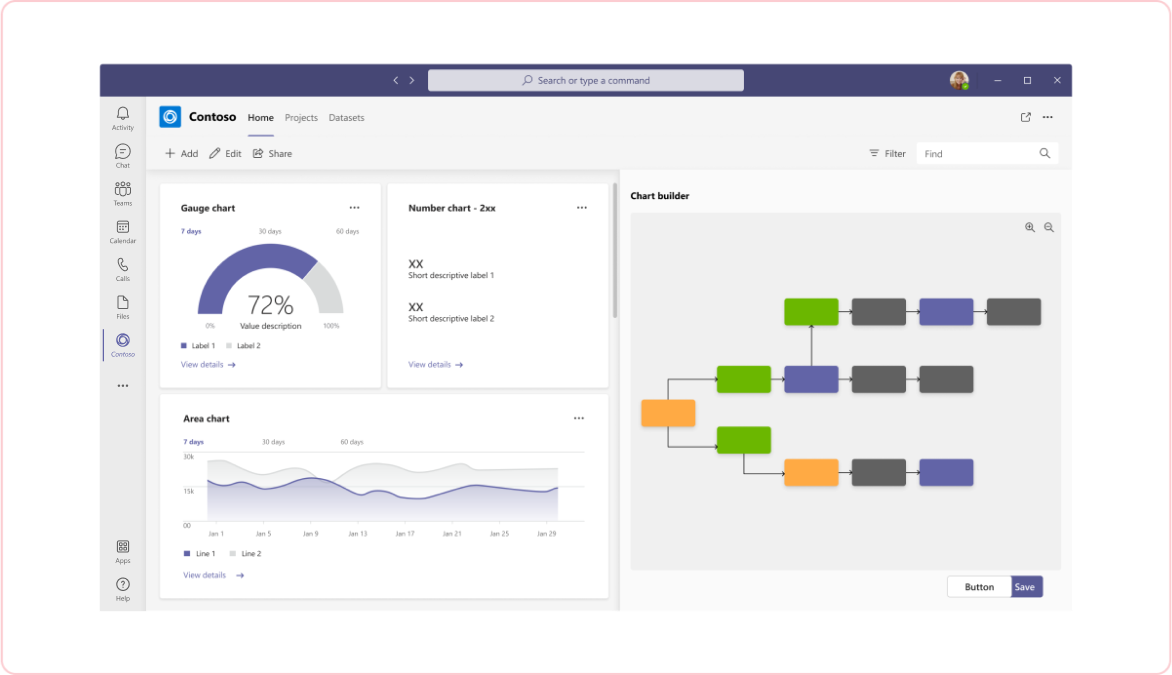1172x675 pixels.
Task: Pop out the app in new window
Action: click(1026, 117)
